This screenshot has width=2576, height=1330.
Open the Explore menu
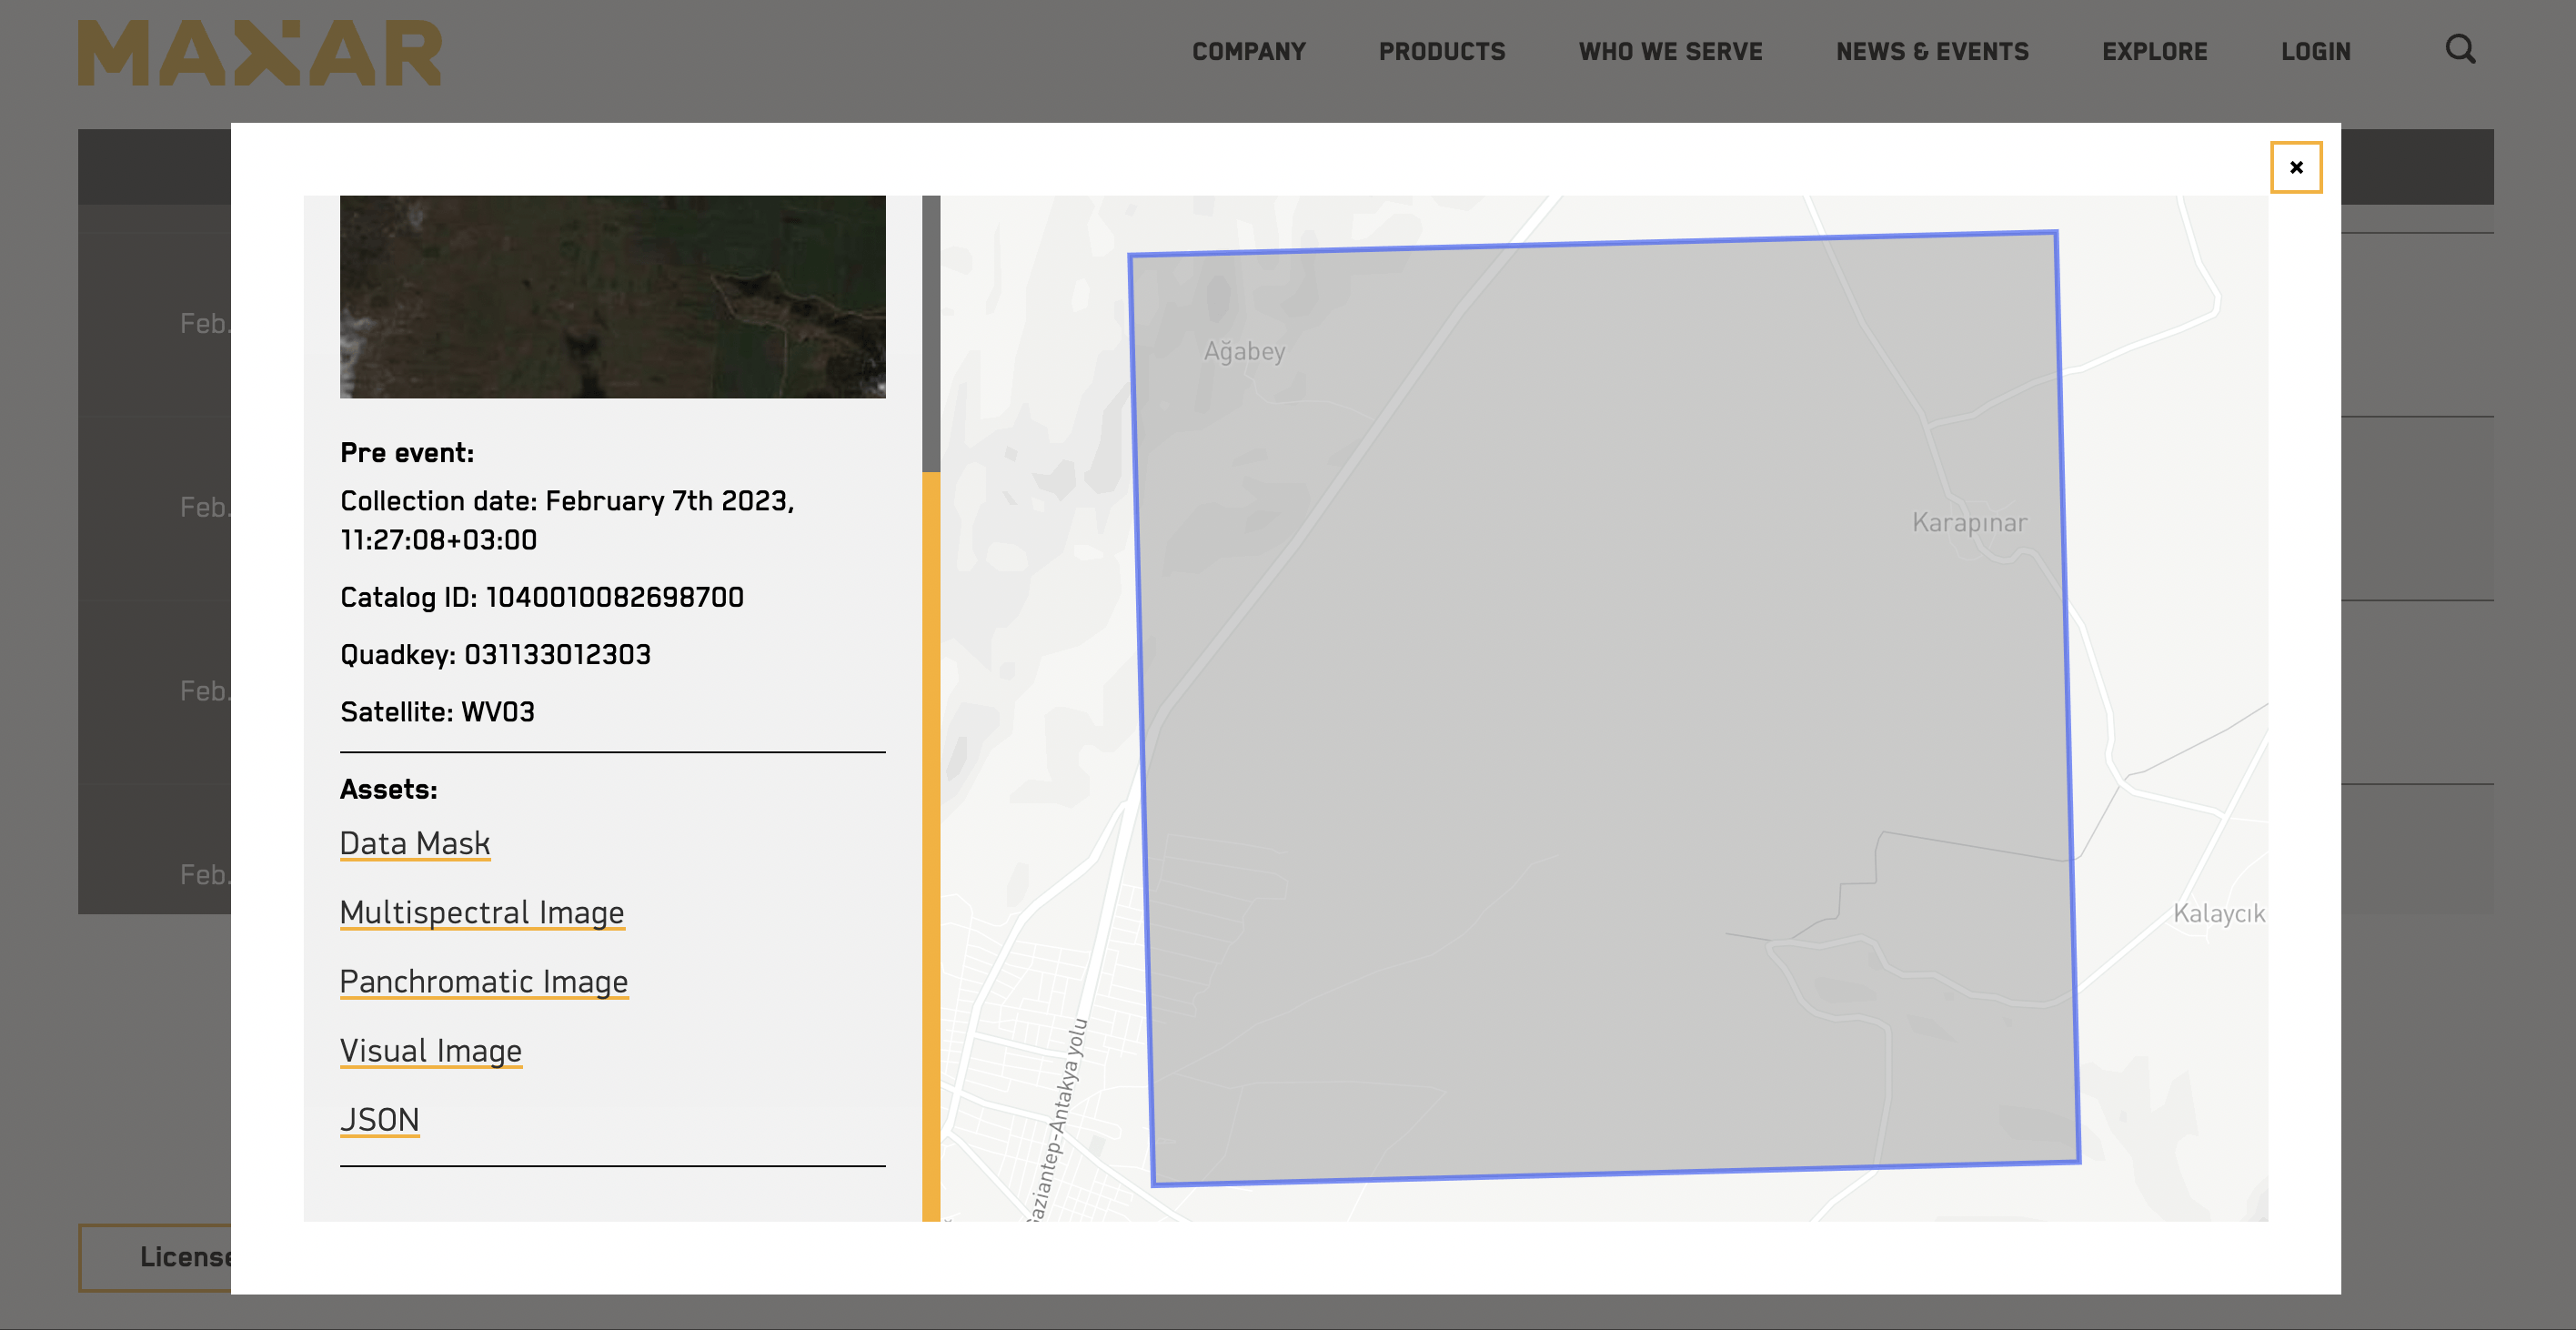click(x=2154, y=52)
